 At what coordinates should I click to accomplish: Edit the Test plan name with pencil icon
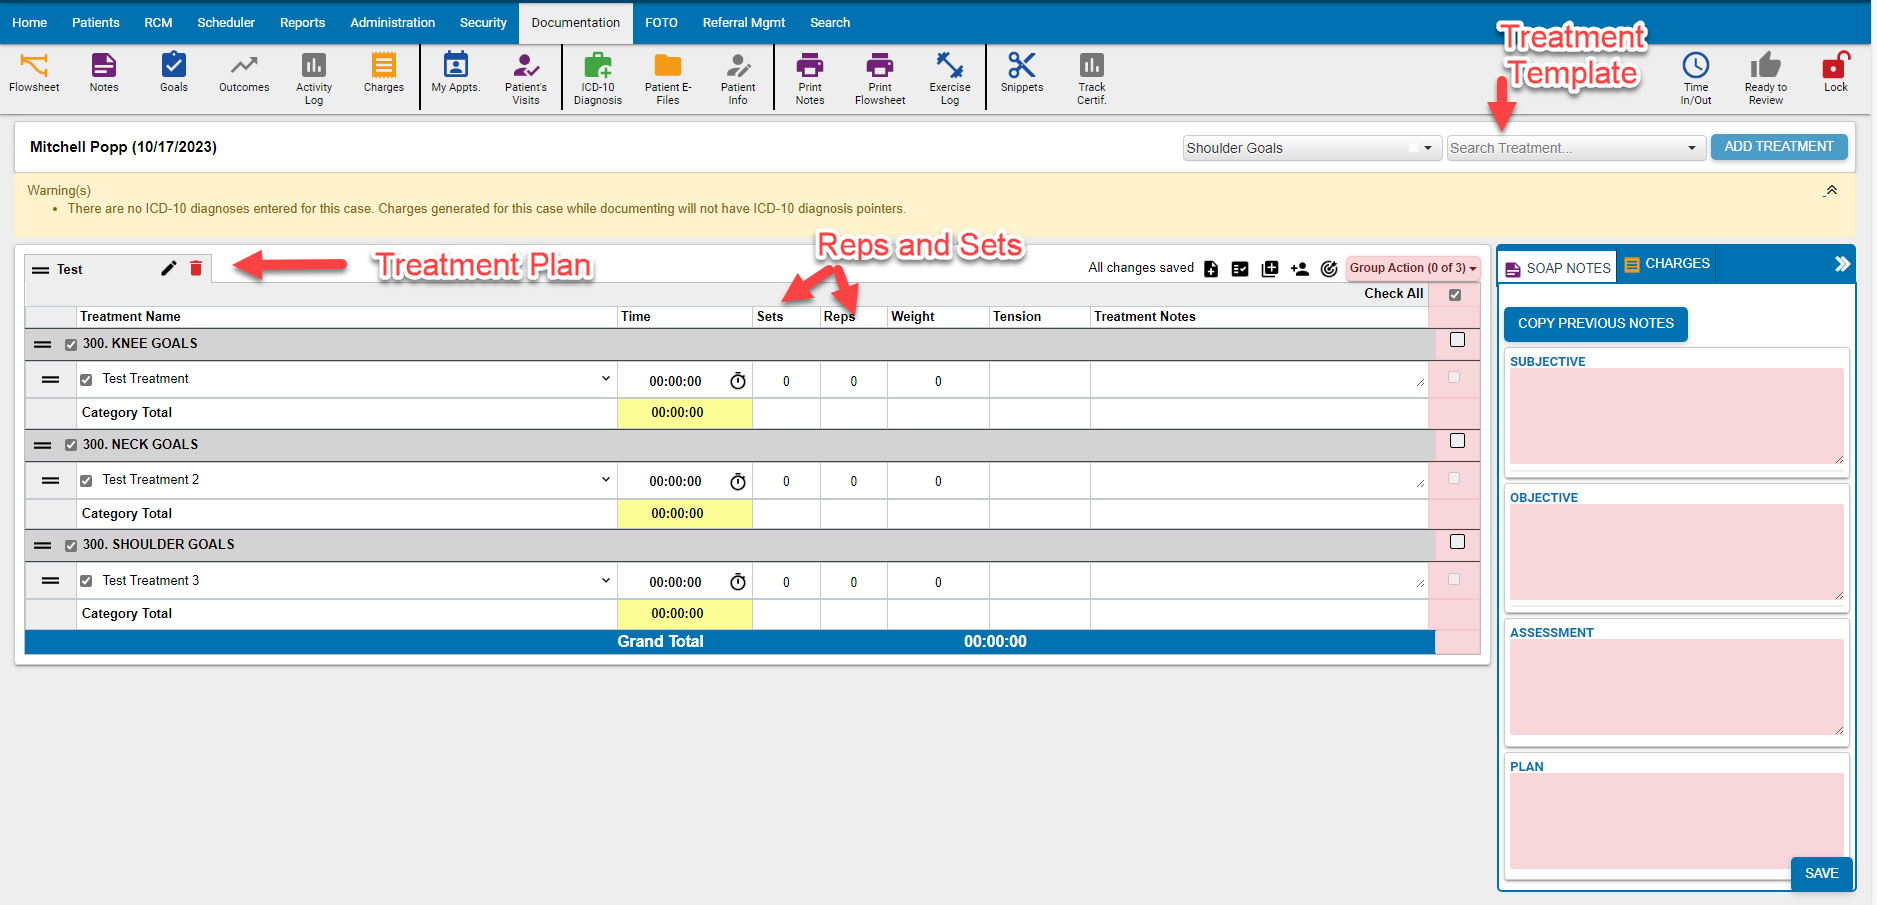point(169,268)
